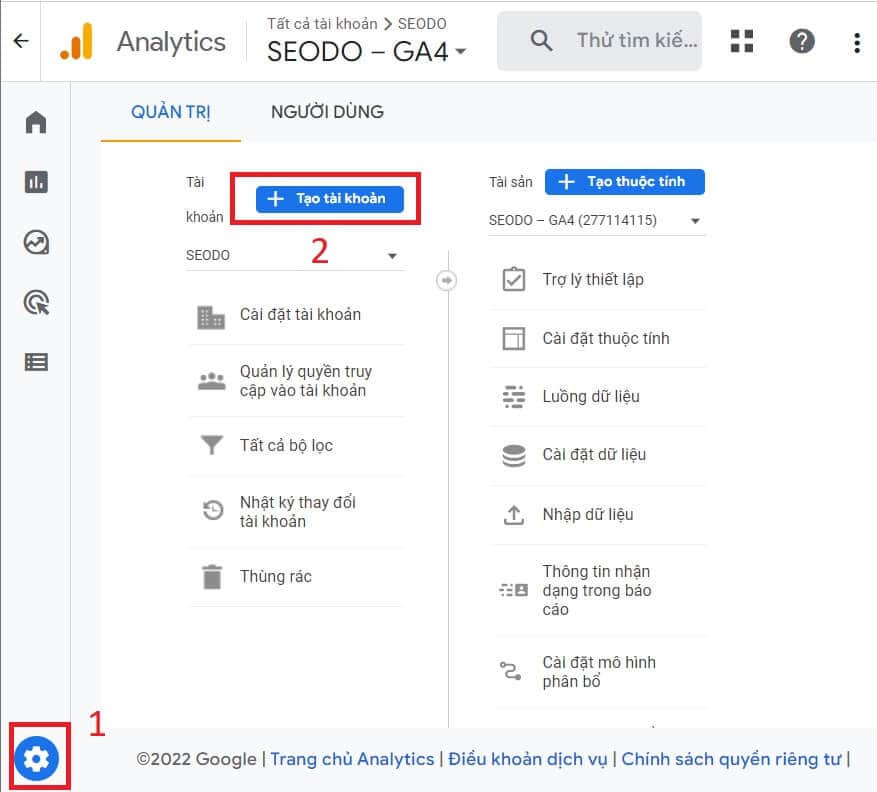Click the stream icon for Luồng dữ liệu

pyautogui.click(x=513, y=397)
